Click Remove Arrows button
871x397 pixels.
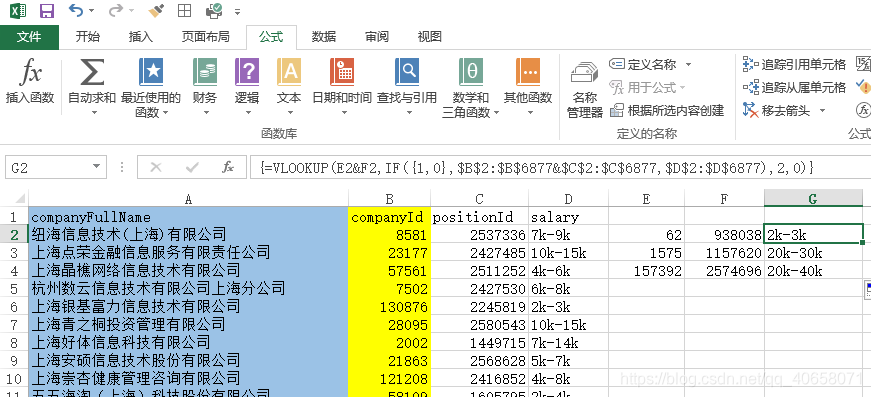click(x=777, y=110)
